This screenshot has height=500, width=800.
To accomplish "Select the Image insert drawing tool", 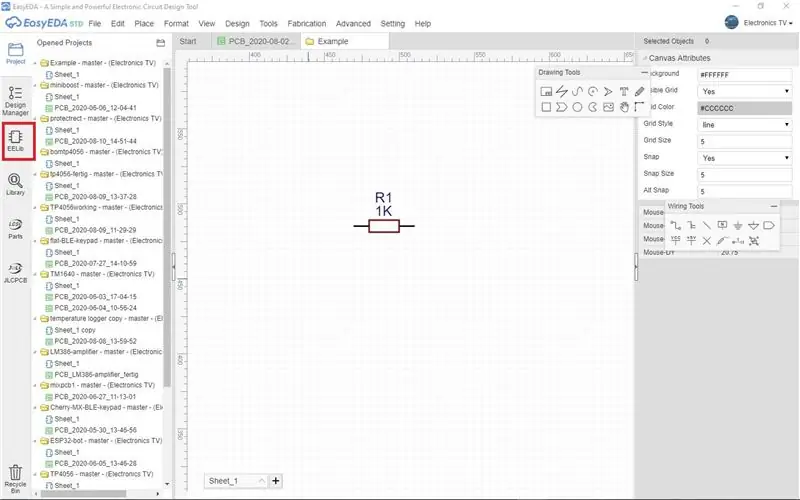I will pos(608,107).
